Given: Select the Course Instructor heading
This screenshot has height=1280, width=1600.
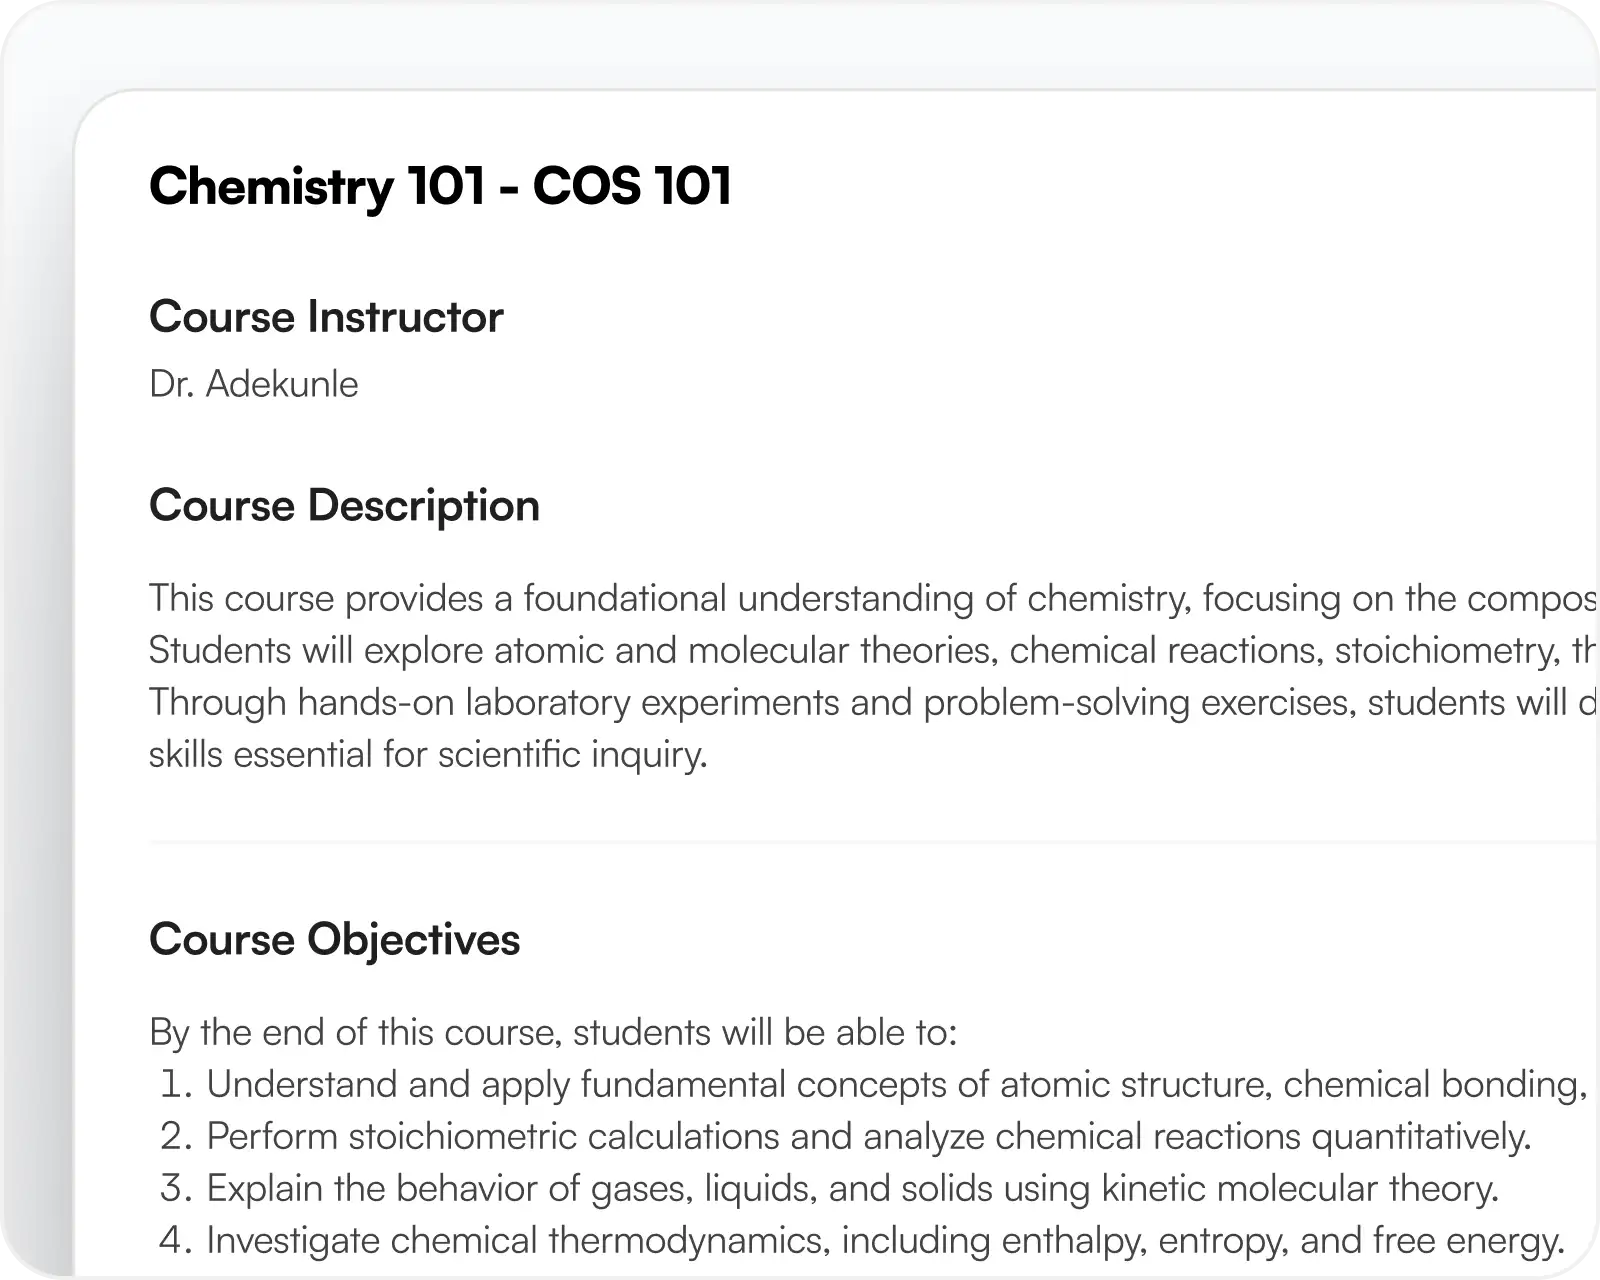Looking at the screenshot, I should (326, 317).
